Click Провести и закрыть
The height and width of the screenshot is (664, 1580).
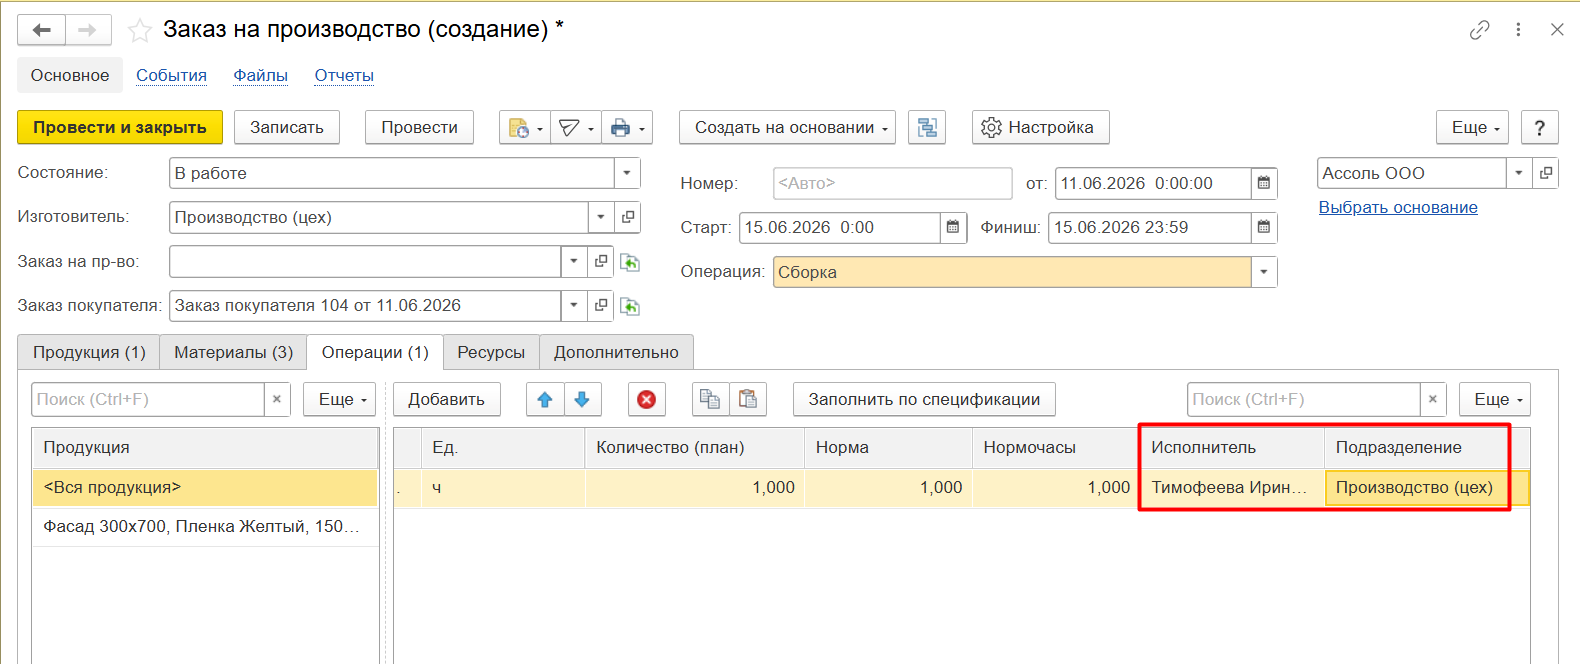[x=120, y=128]
